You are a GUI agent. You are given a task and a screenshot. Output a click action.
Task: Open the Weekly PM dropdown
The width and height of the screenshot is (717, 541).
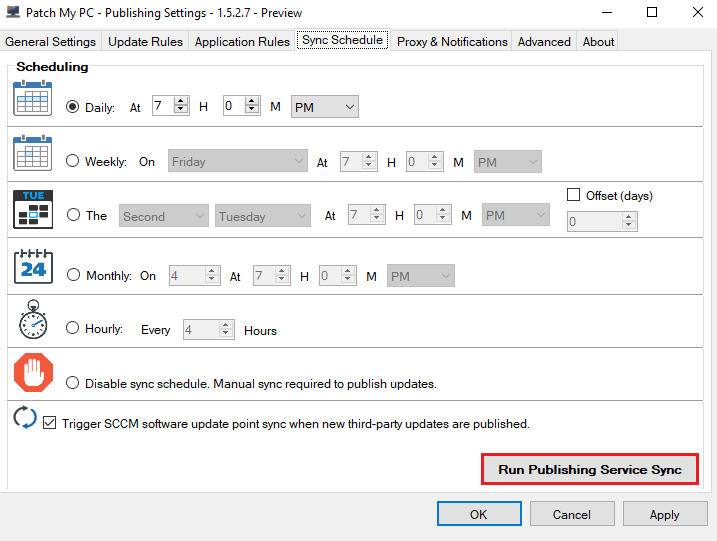click(x=508, y=162)
